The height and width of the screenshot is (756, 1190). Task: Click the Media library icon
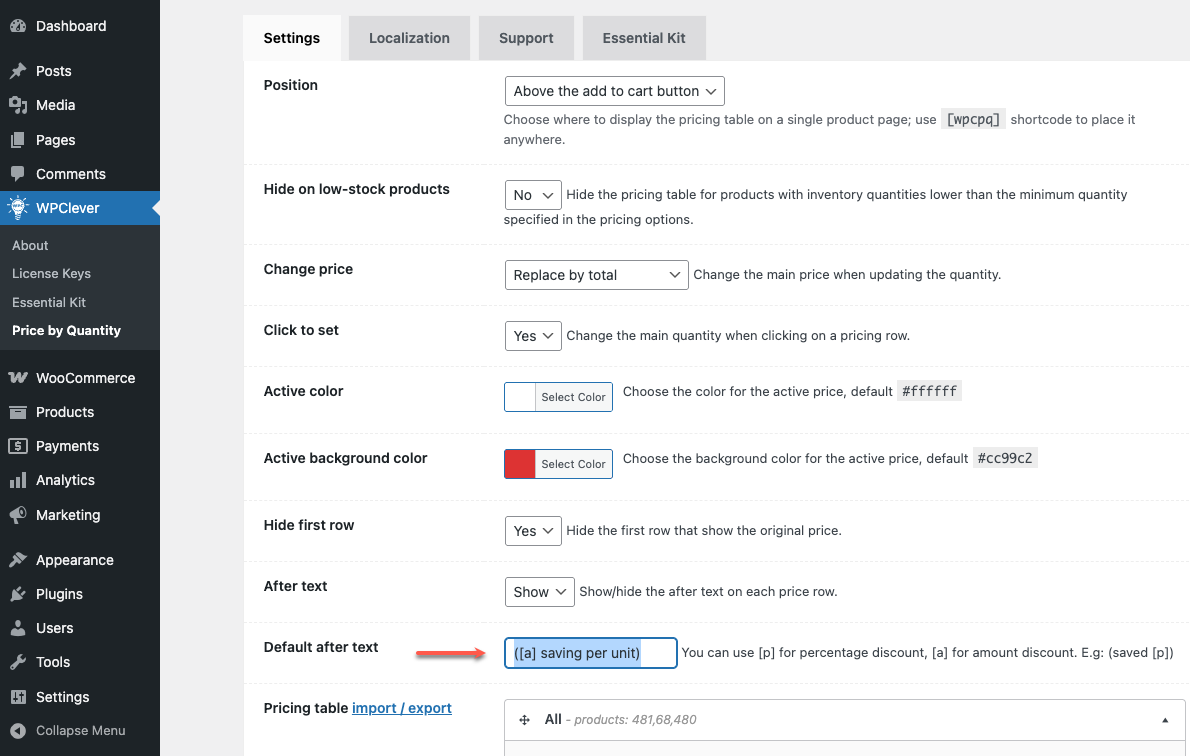coord(18,105)
